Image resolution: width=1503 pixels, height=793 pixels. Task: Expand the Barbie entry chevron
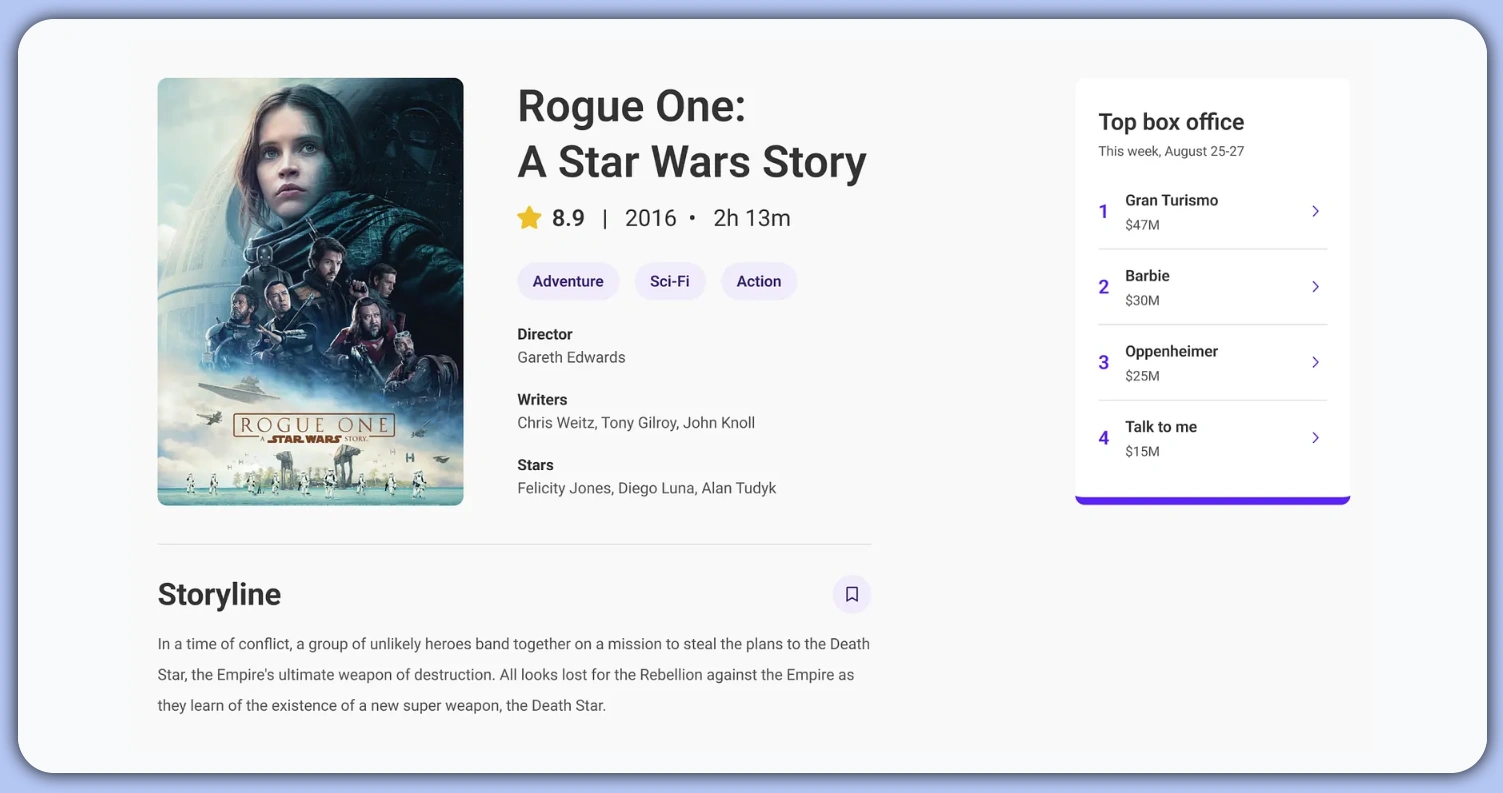tap(1315, 287)
